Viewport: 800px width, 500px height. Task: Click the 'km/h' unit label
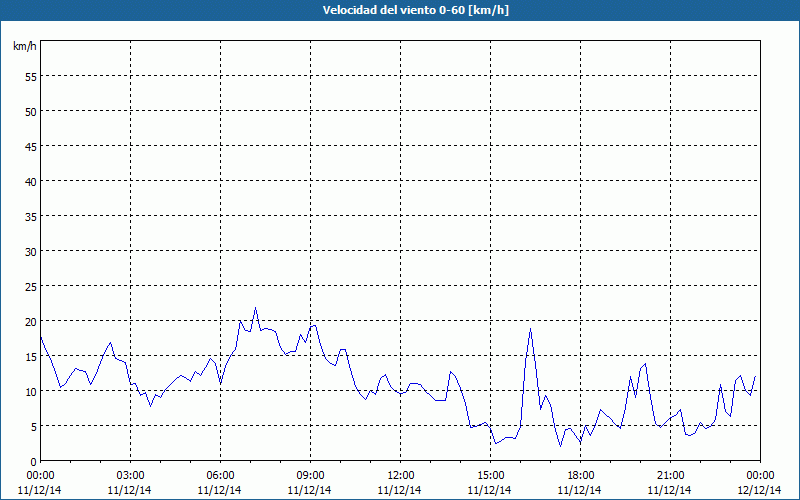click(x=25, y=46)
